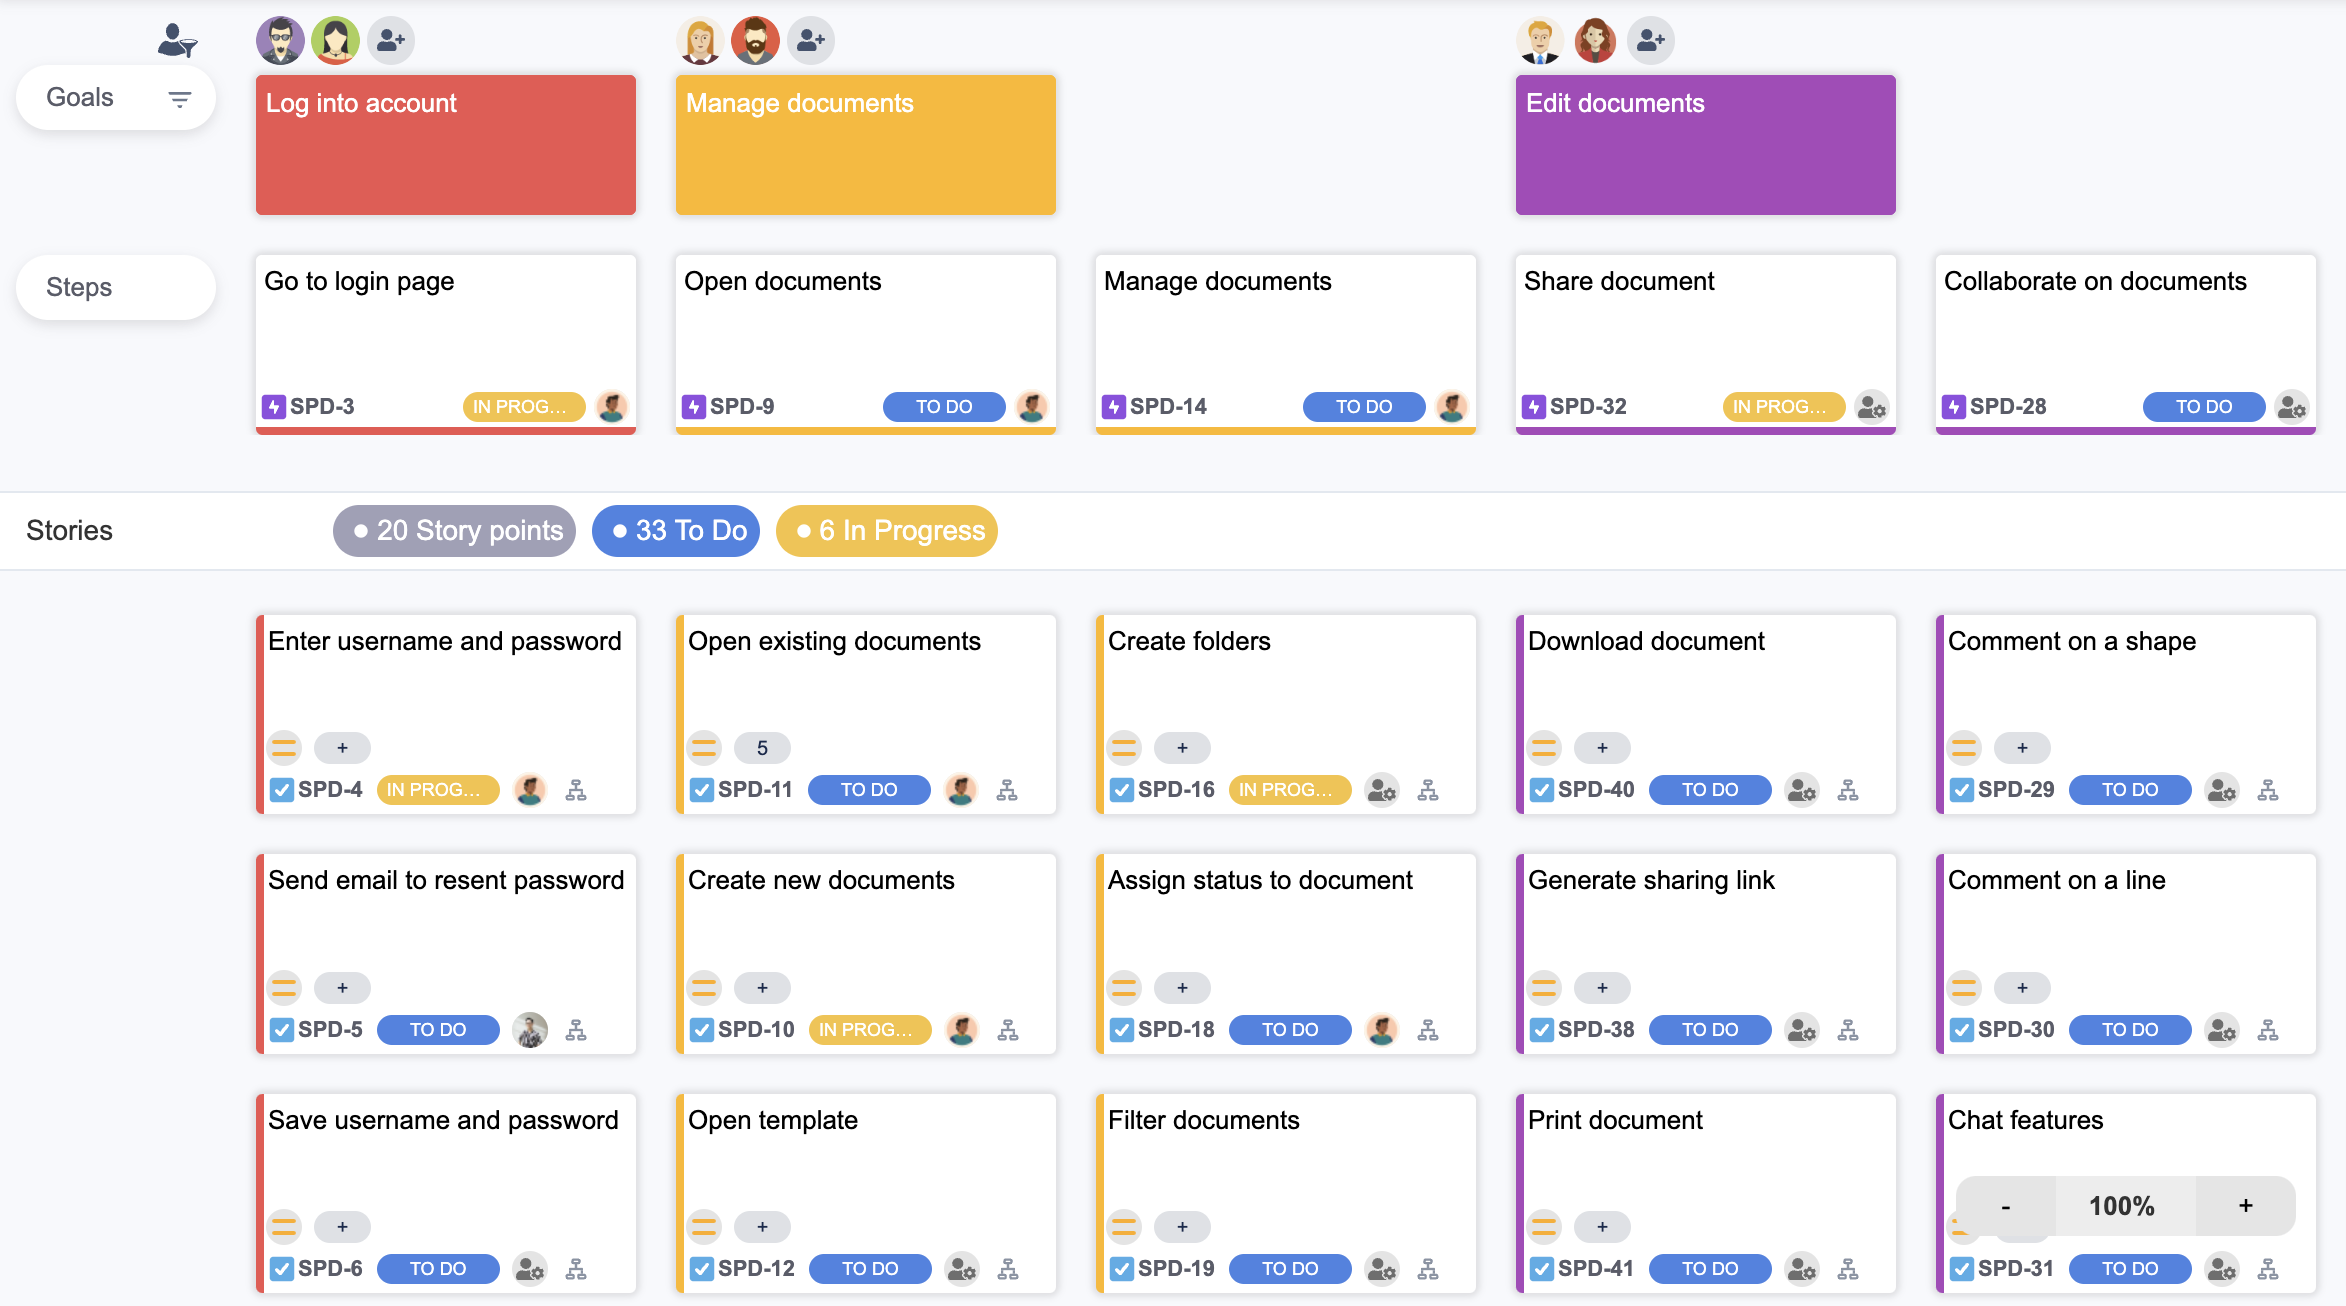Click the priority icon on SPD-11 card
The width and height of the screenshot is (2346, 1306).
(704, 747)
